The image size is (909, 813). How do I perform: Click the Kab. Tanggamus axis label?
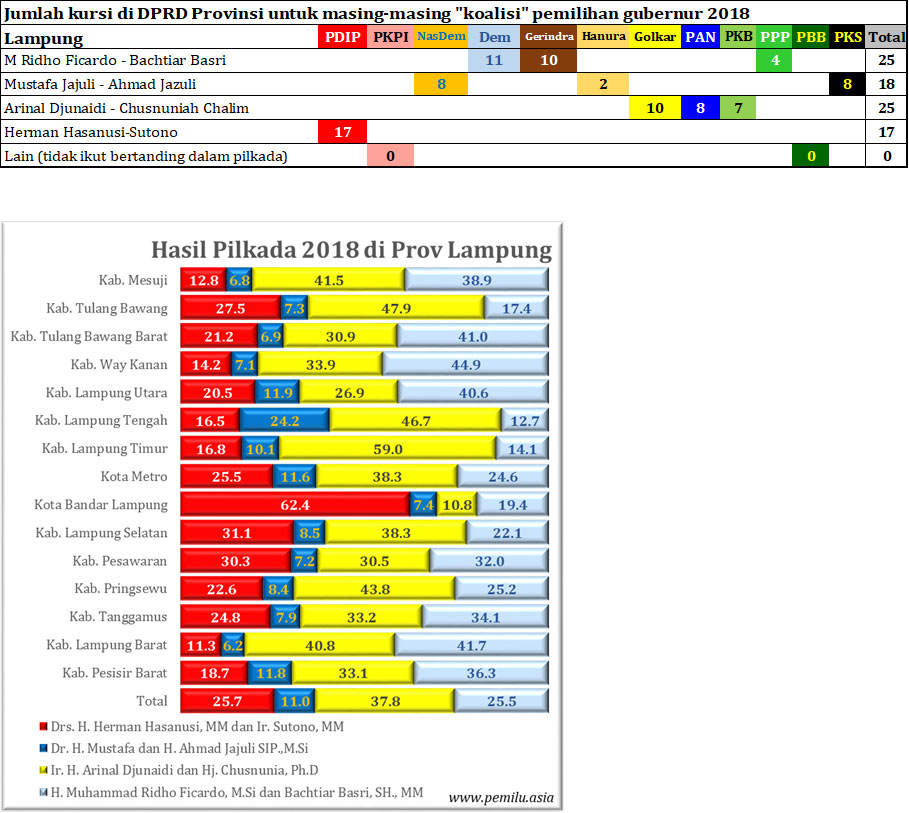[x=118, y=616]
